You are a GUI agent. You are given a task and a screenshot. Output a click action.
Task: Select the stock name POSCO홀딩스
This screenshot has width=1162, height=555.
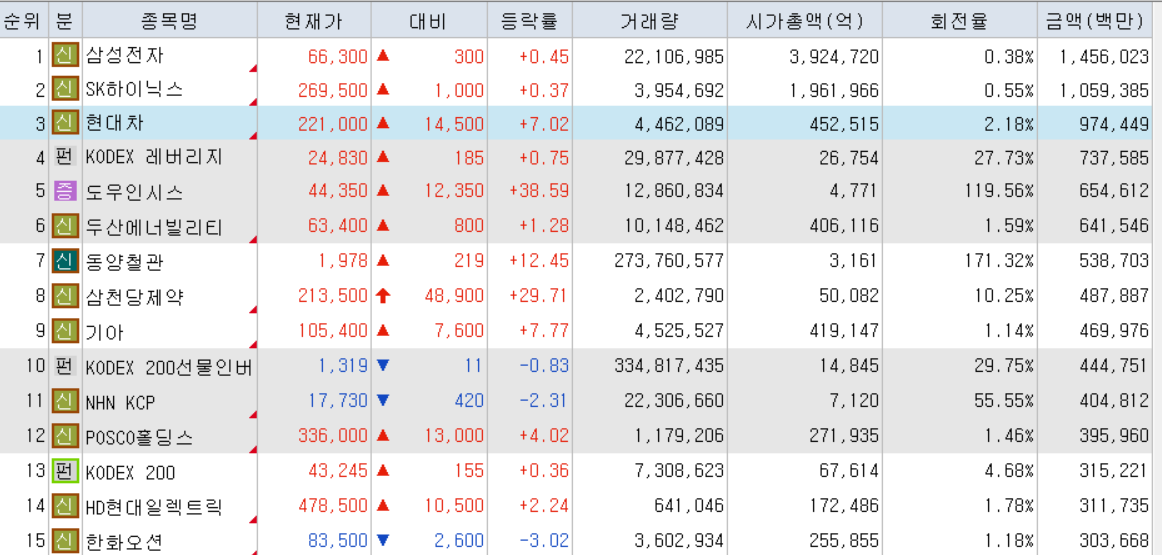140,436
